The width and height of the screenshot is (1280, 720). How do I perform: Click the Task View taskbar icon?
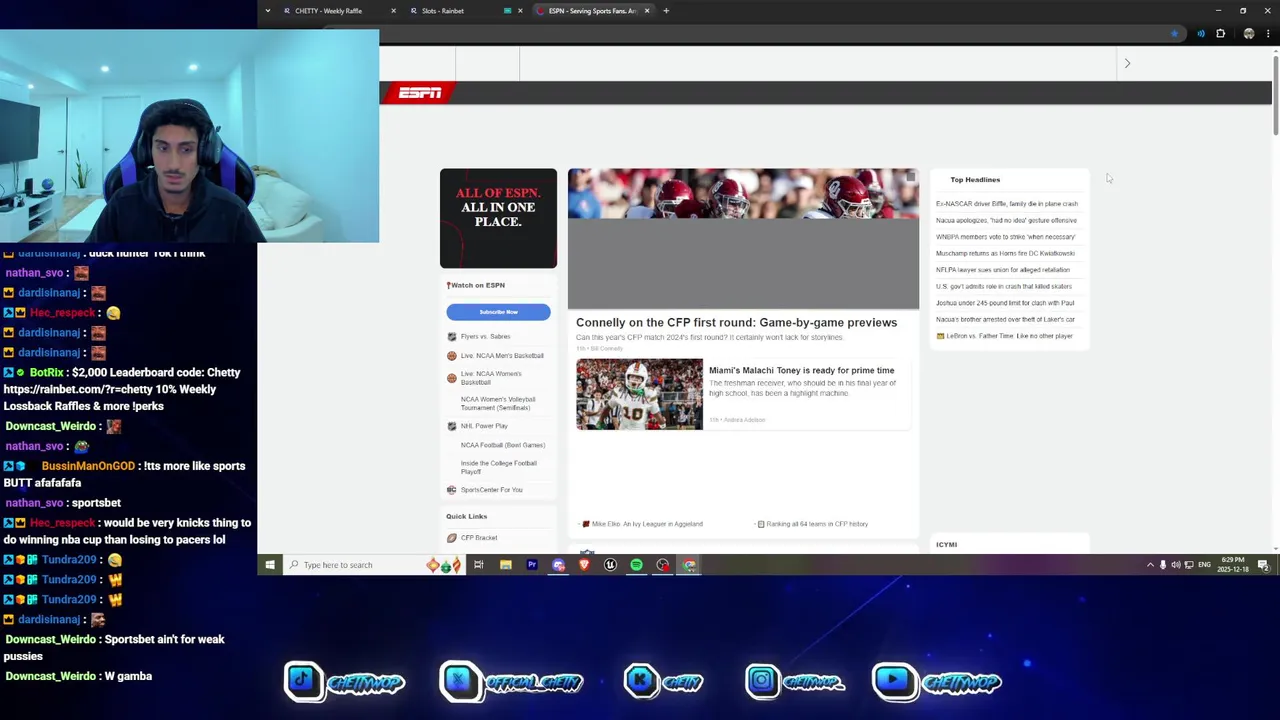[x=479, y=565]
